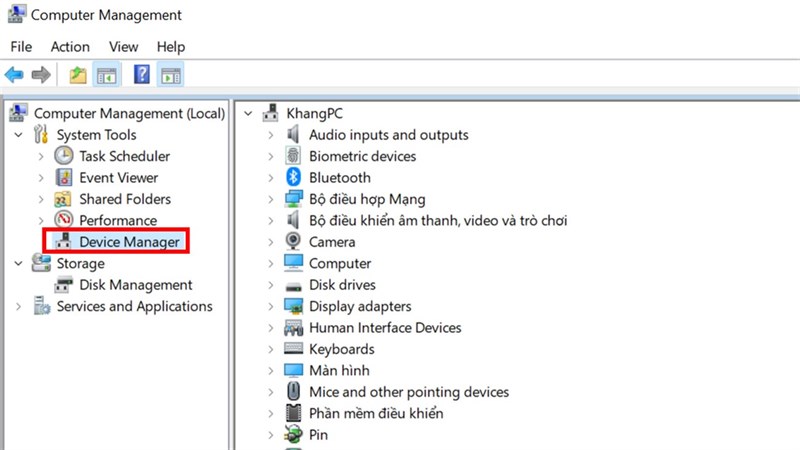Open the Action menu
Screen dimensions: 800x450
coord(70,46)
